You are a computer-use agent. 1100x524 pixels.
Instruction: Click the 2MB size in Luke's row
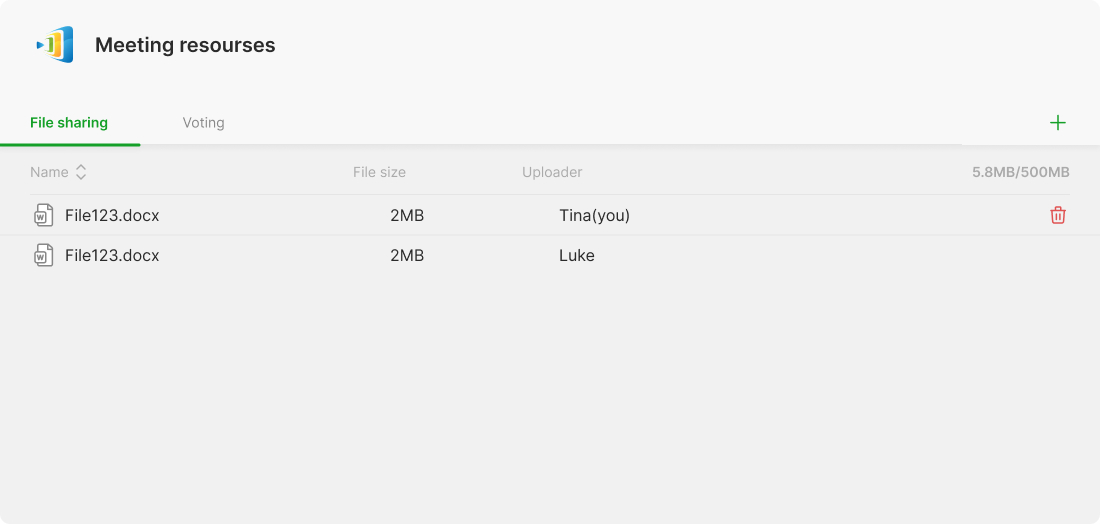point(407,255)
